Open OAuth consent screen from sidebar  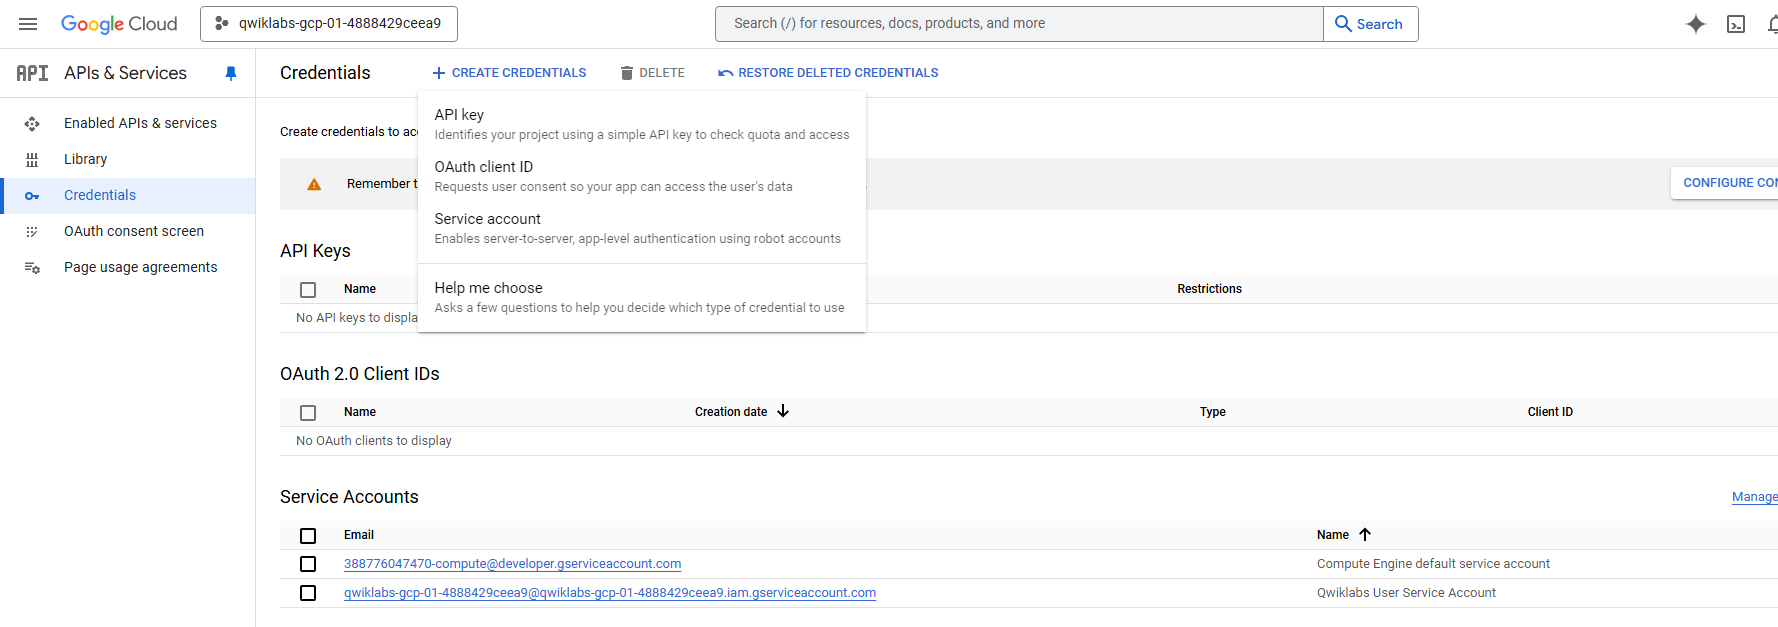click(x=128, y=231)
